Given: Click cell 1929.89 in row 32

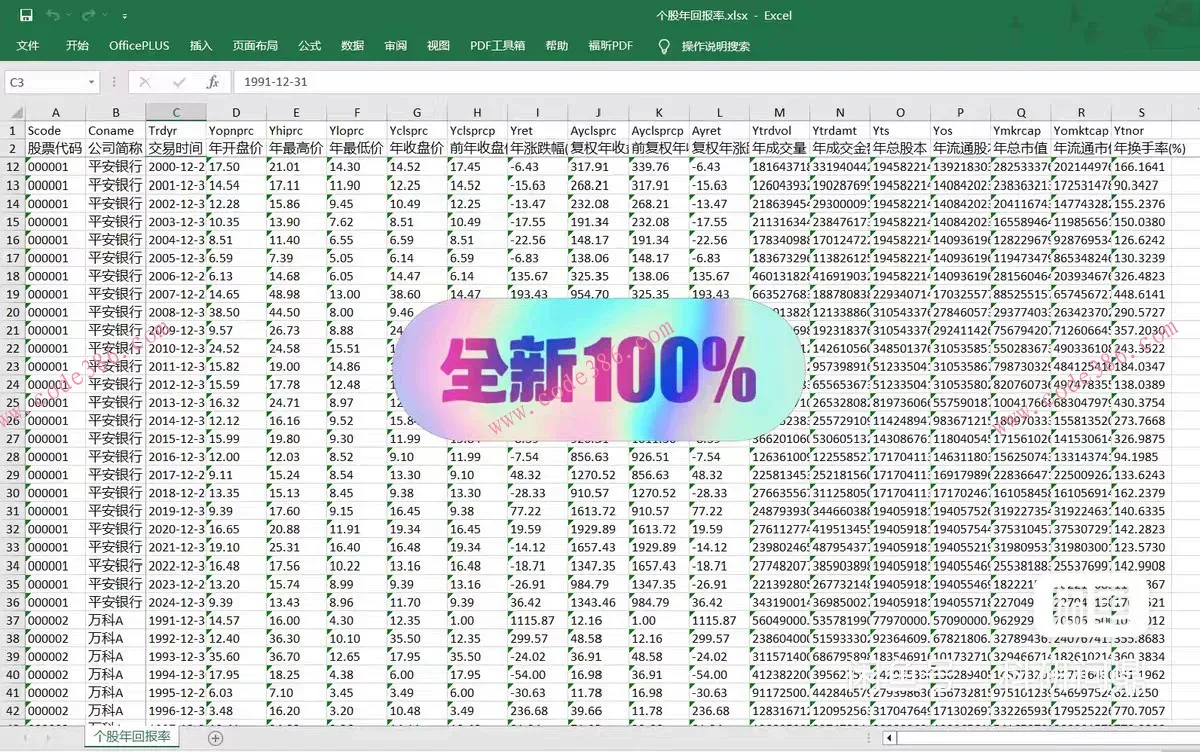Looking at the screenshot, I should pos(598,529).
